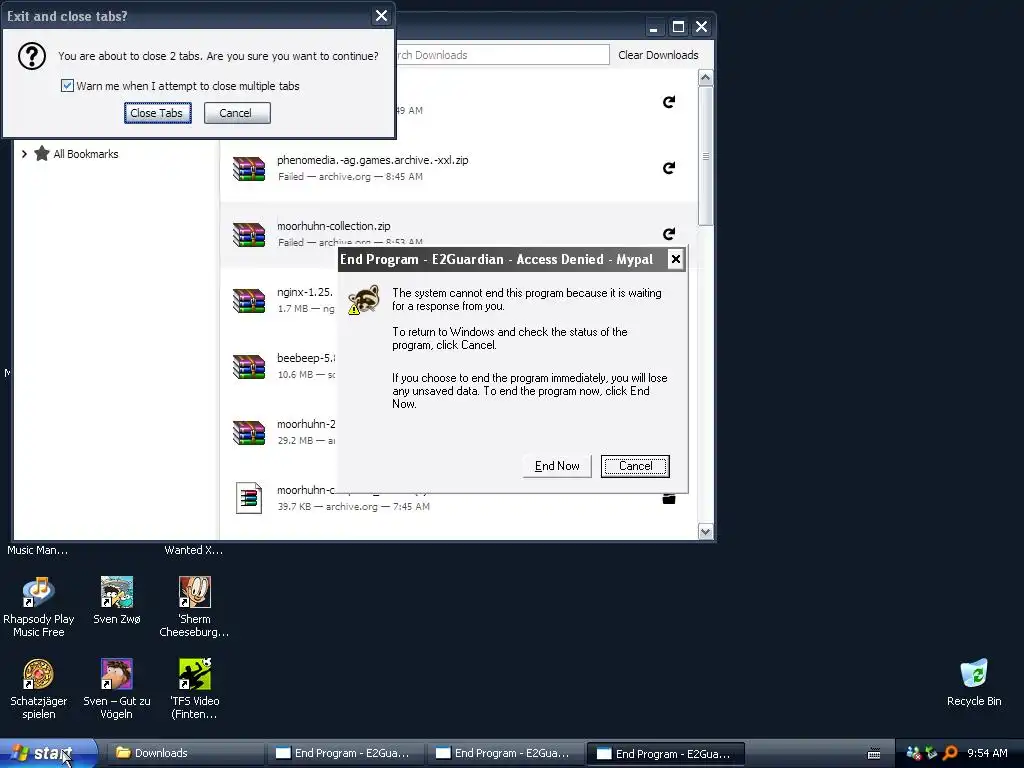Confirm with the Close Tabs button
This screenshot has width=1024, height=768.
point(157,113)
